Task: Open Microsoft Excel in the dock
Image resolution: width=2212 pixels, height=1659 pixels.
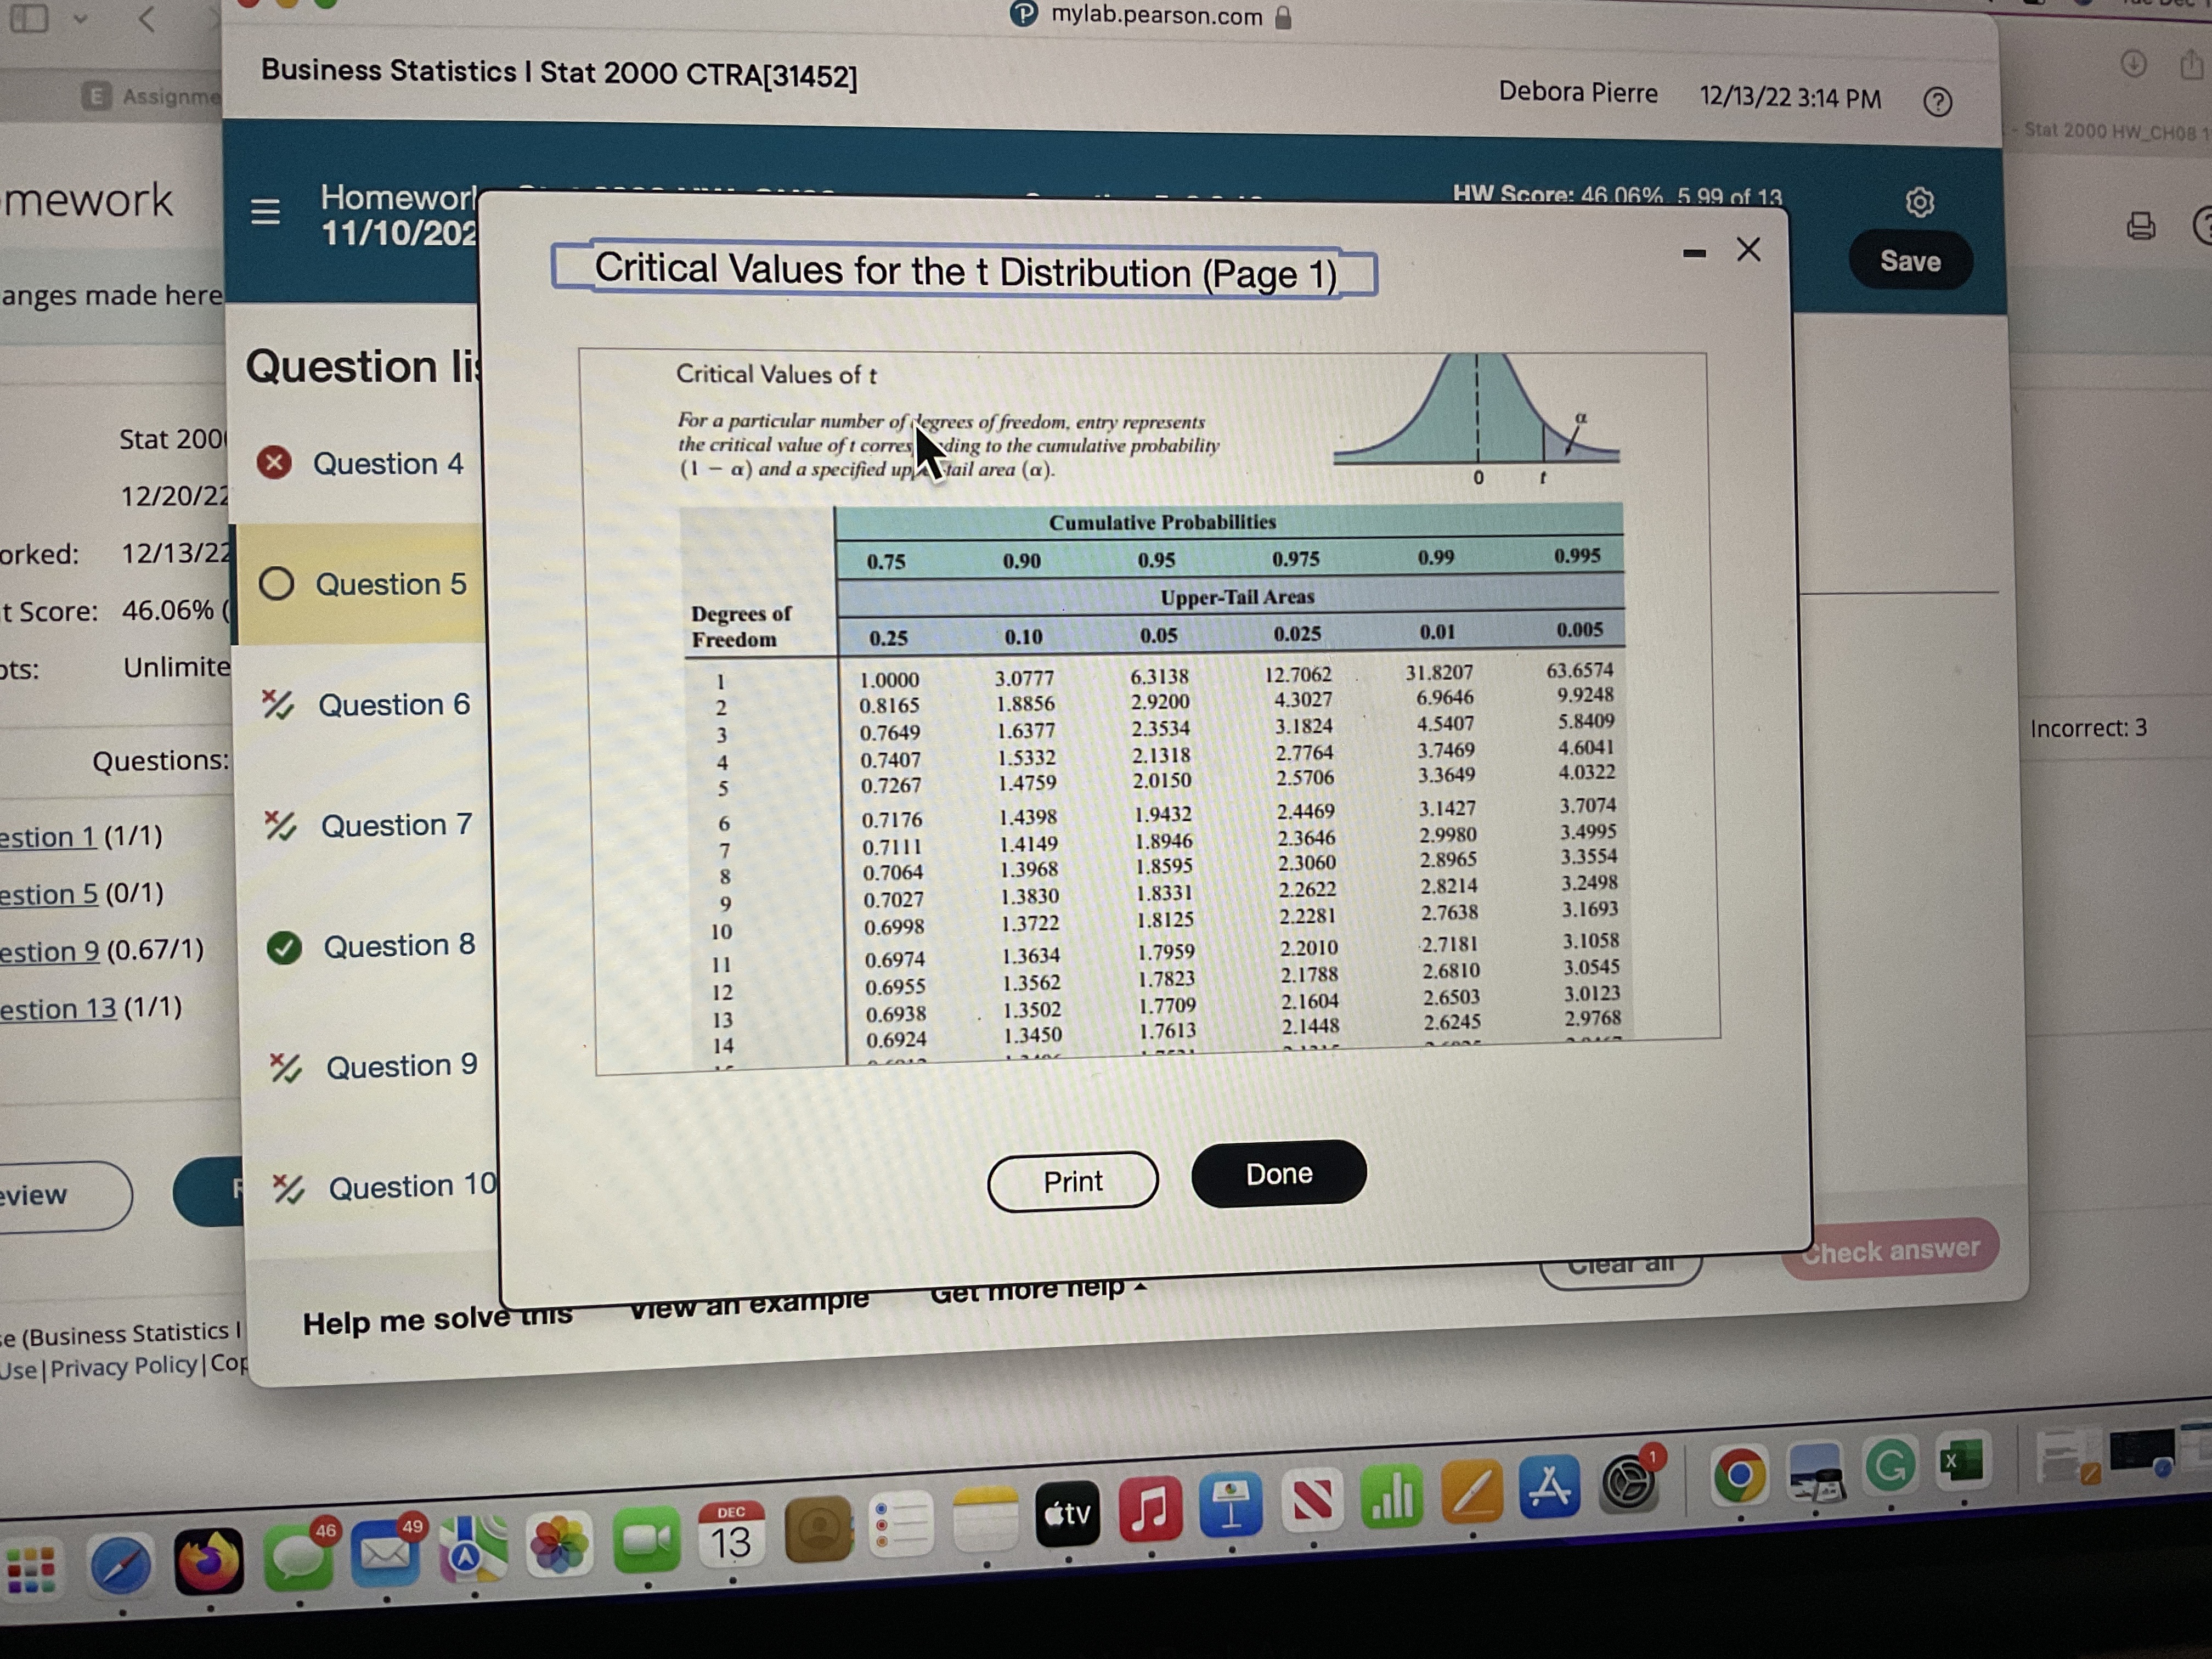Action: coord(1961,1462)
